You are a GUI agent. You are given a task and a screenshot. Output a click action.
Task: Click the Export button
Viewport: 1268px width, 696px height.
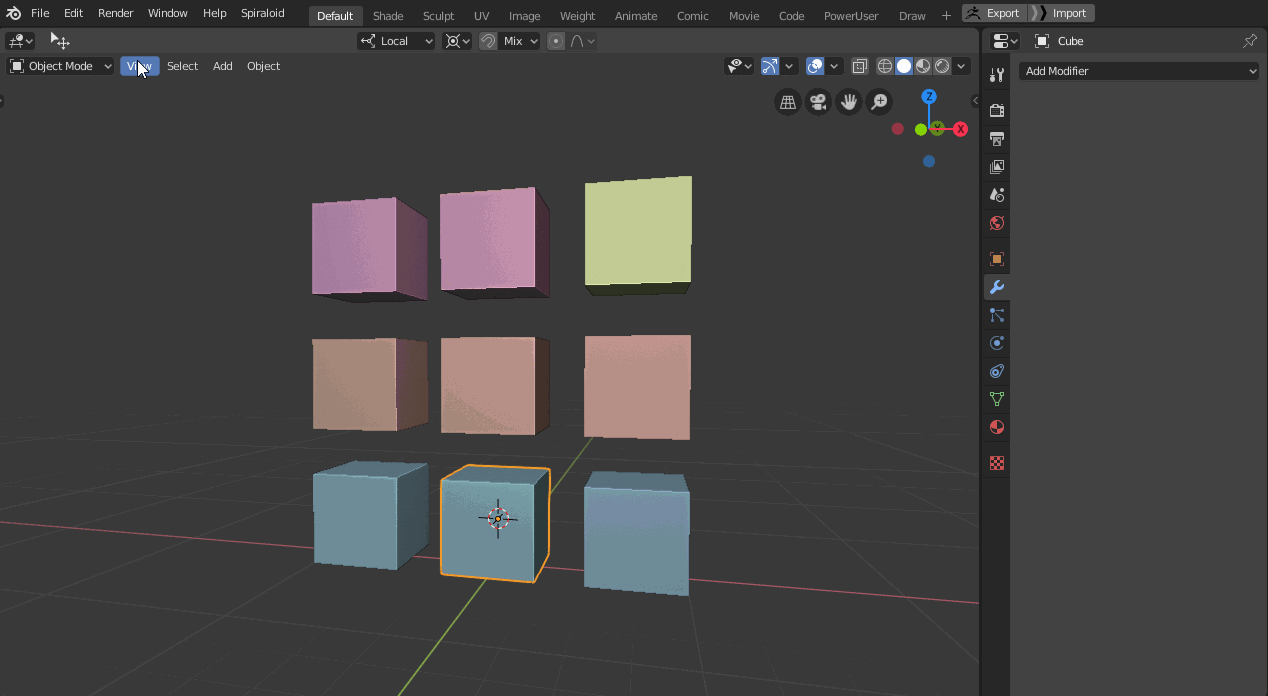995,13
